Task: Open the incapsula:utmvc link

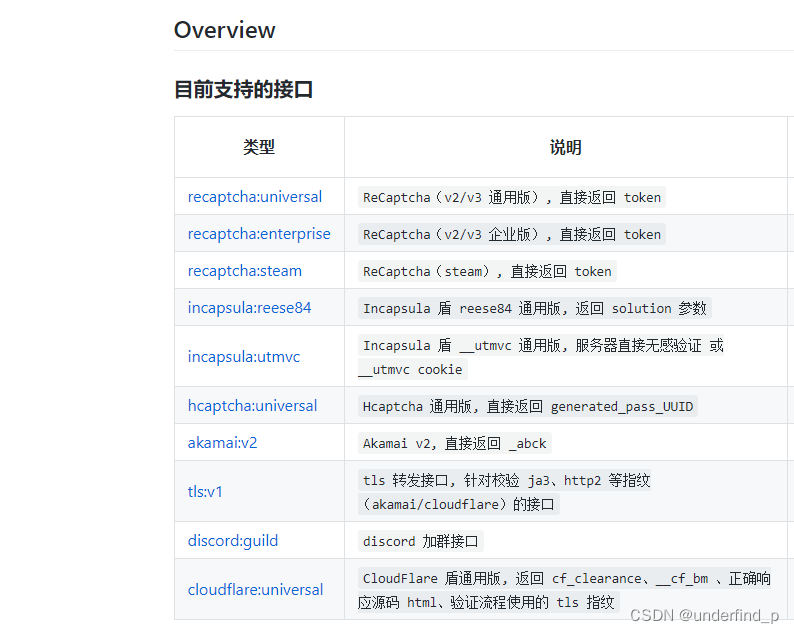Action: coord(244,357)
